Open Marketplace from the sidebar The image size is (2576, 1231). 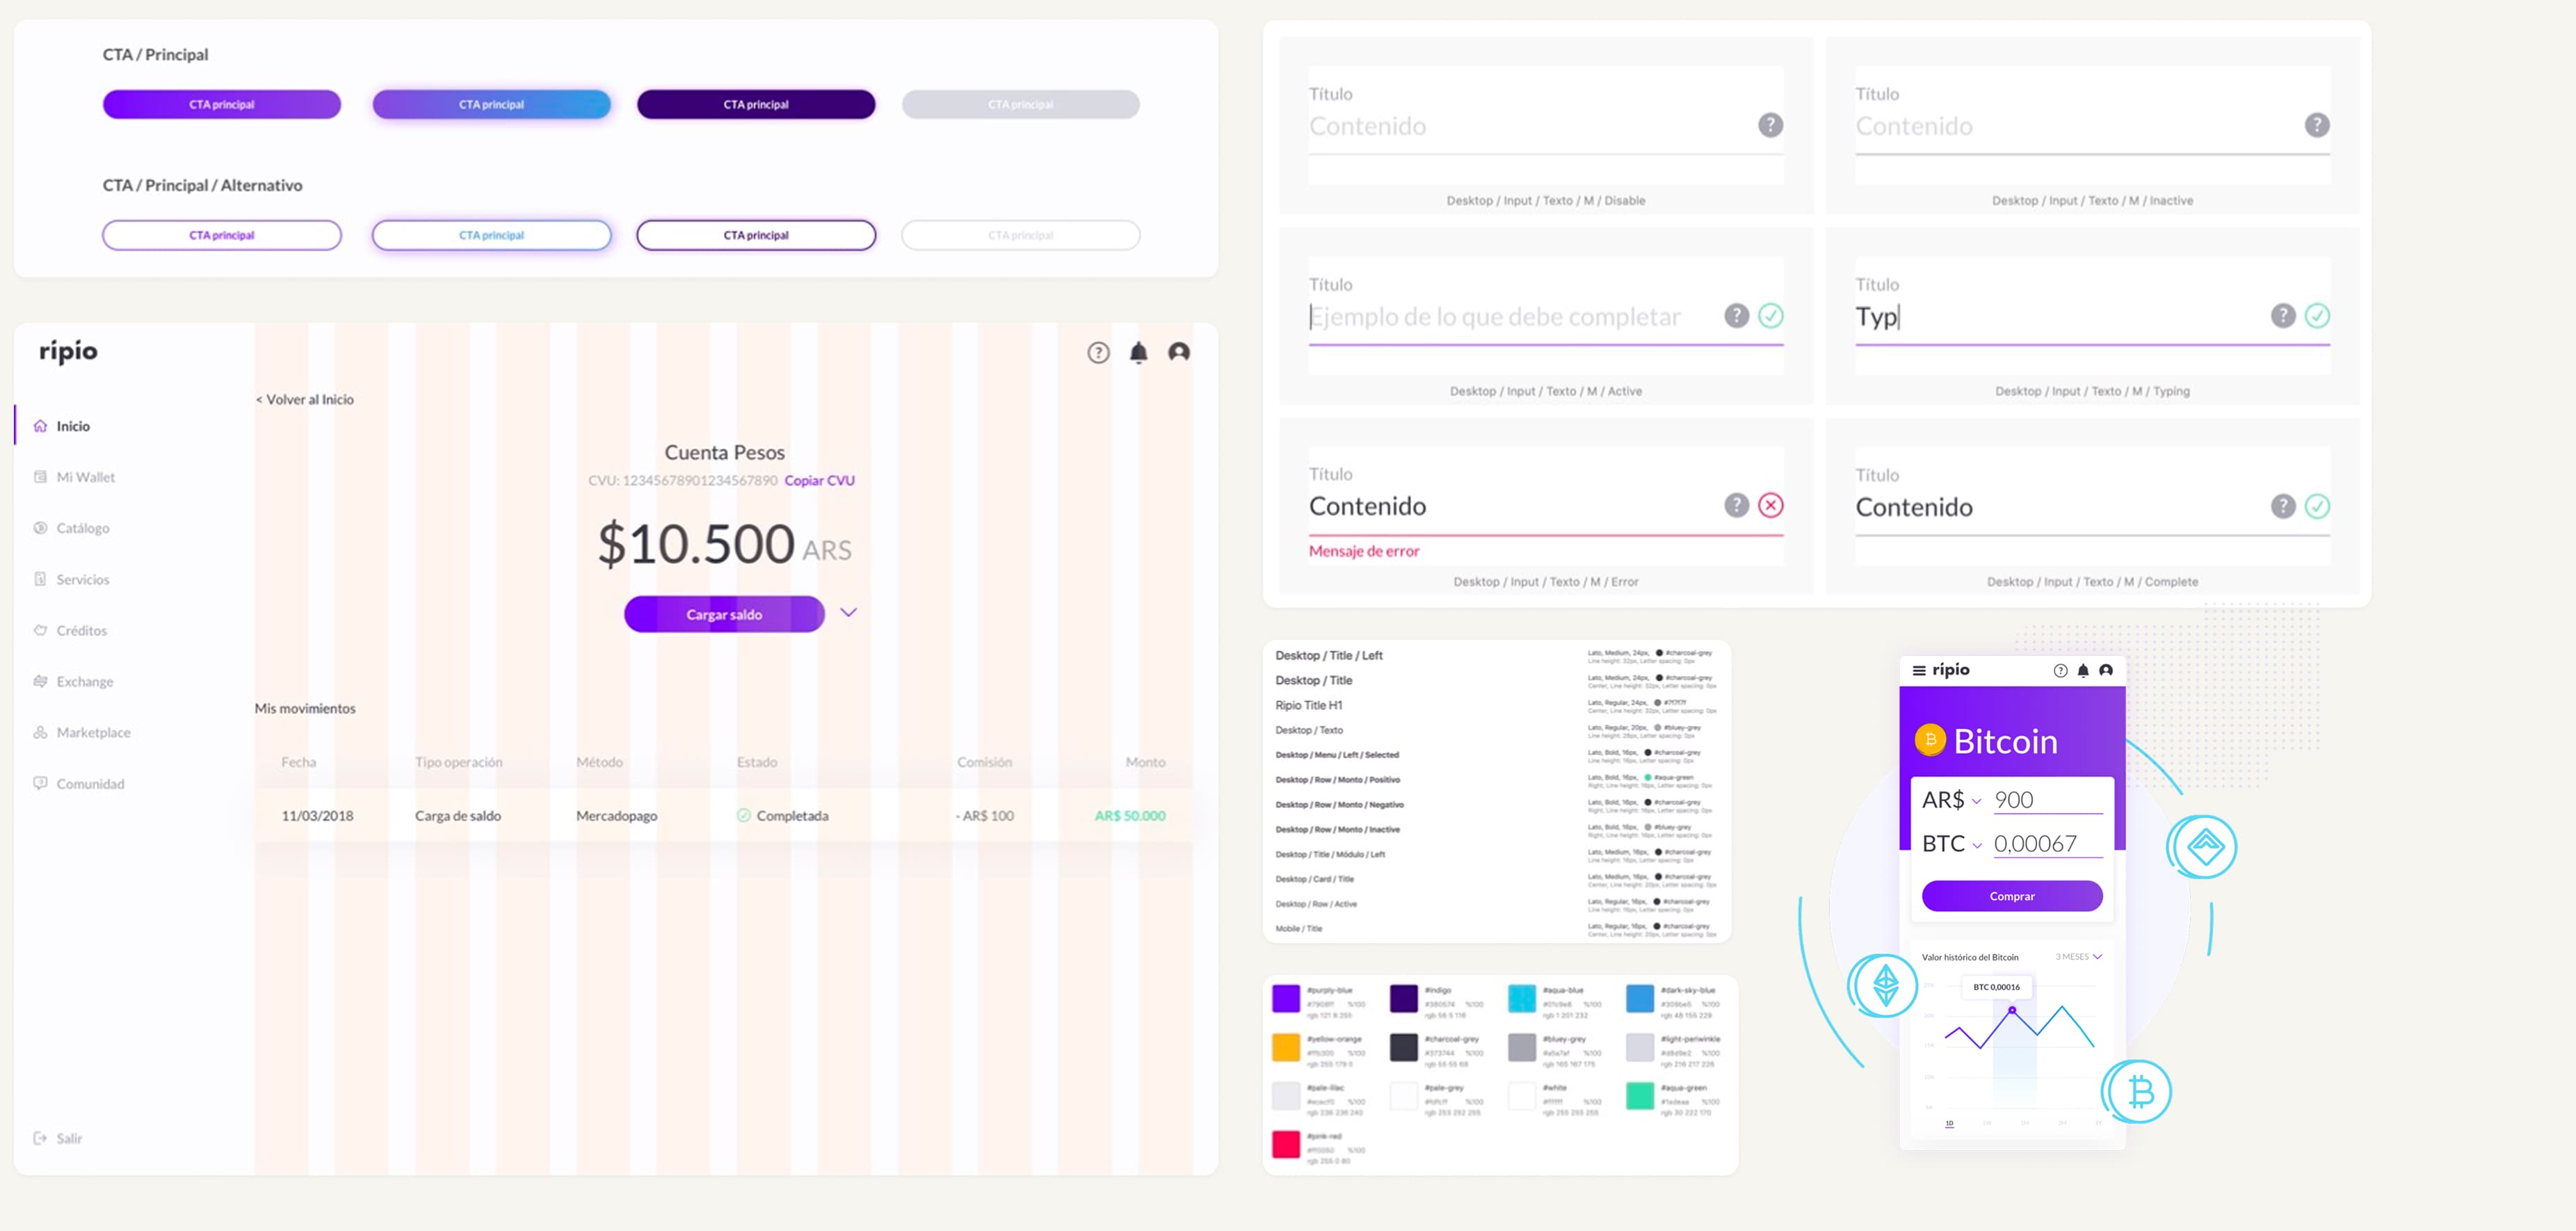82,733
